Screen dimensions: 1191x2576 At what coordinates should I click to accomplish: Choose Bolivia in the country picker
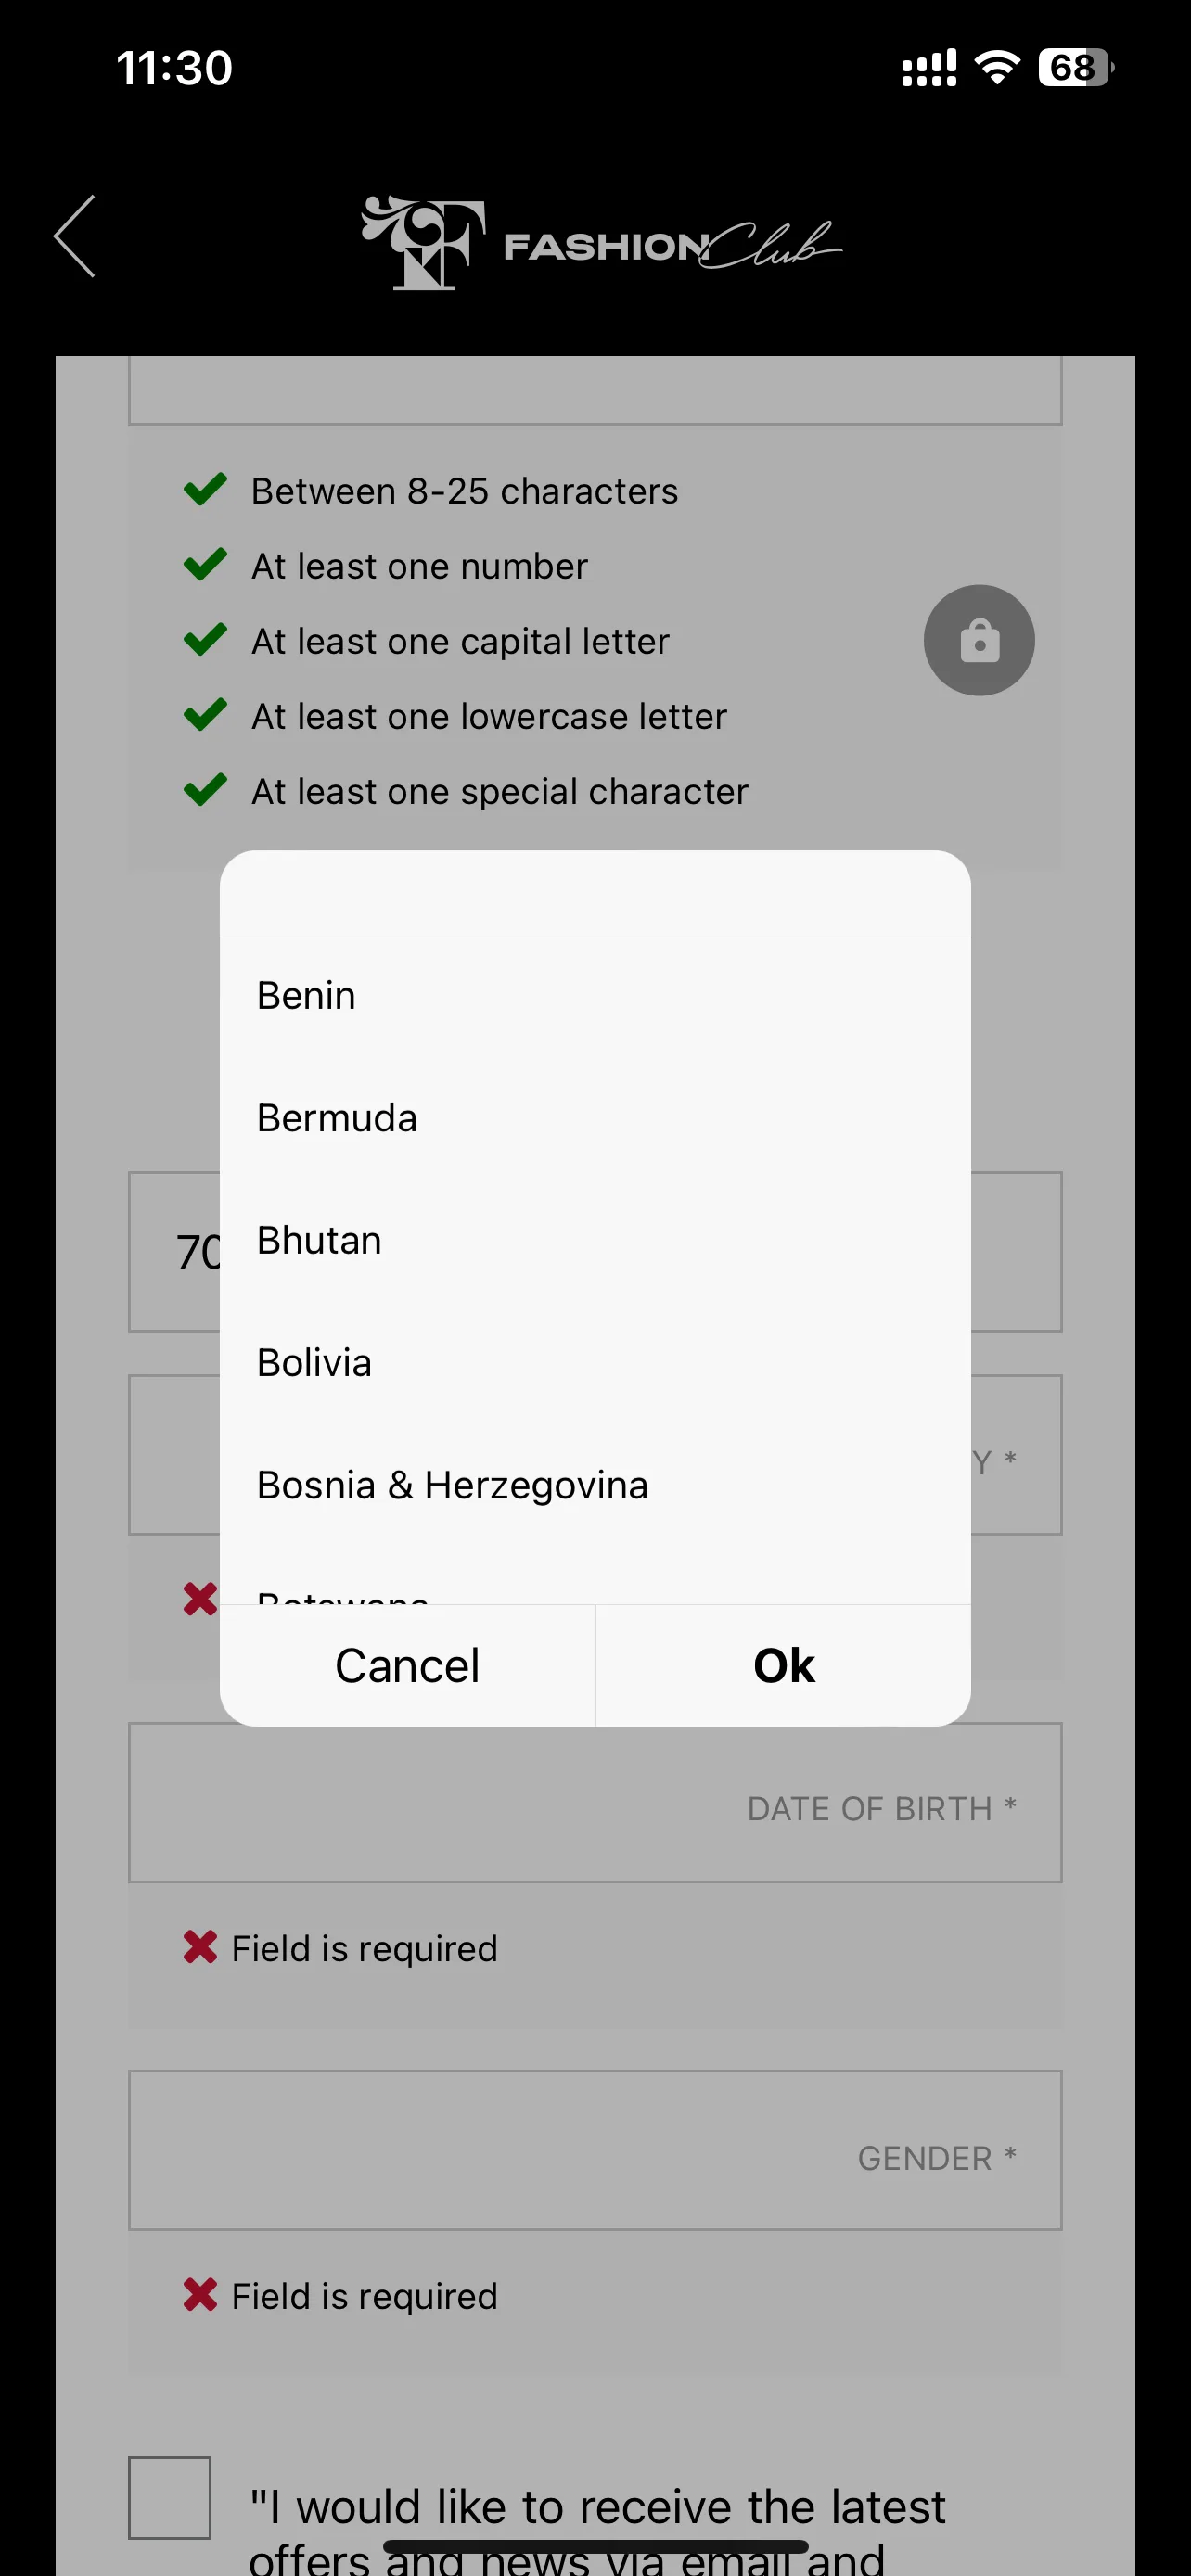point(595,1363)
